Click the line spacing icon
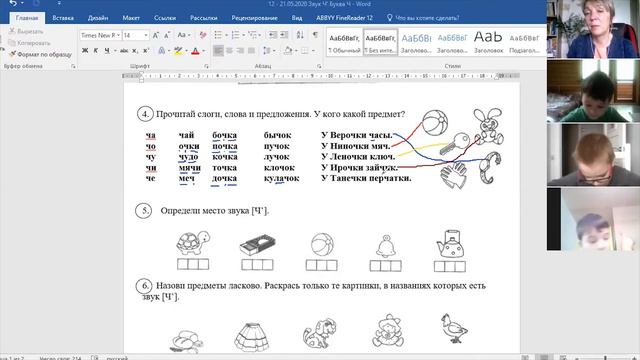 [267, 51]
